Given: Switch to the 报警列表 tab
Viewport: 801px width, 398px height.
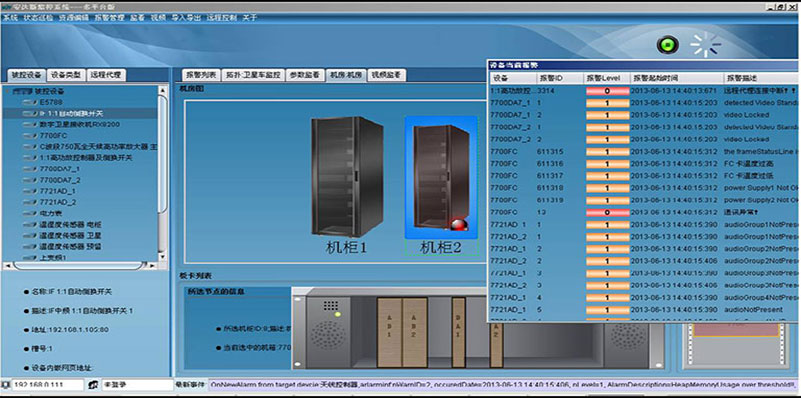Looking at the screenshot, I should [x=201, y=75].
